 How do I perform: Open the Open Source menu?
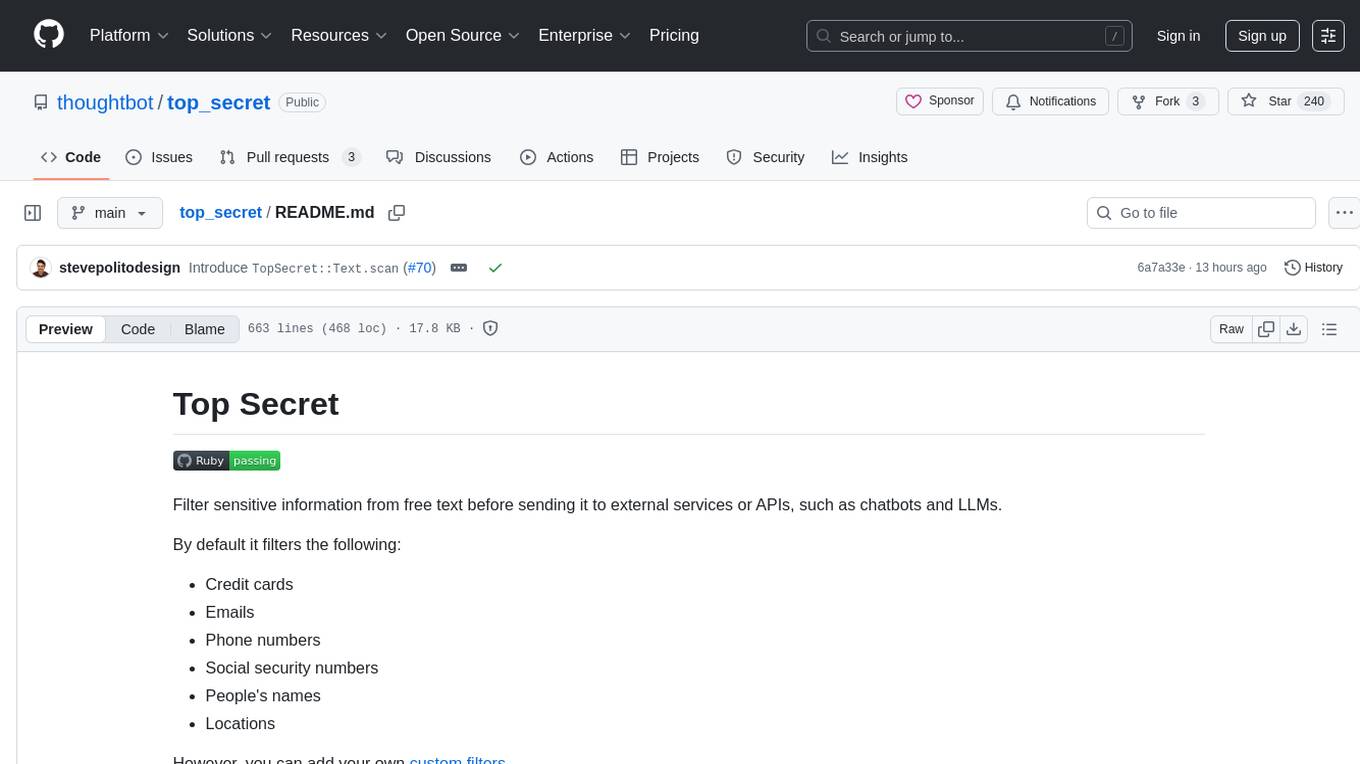463,35
